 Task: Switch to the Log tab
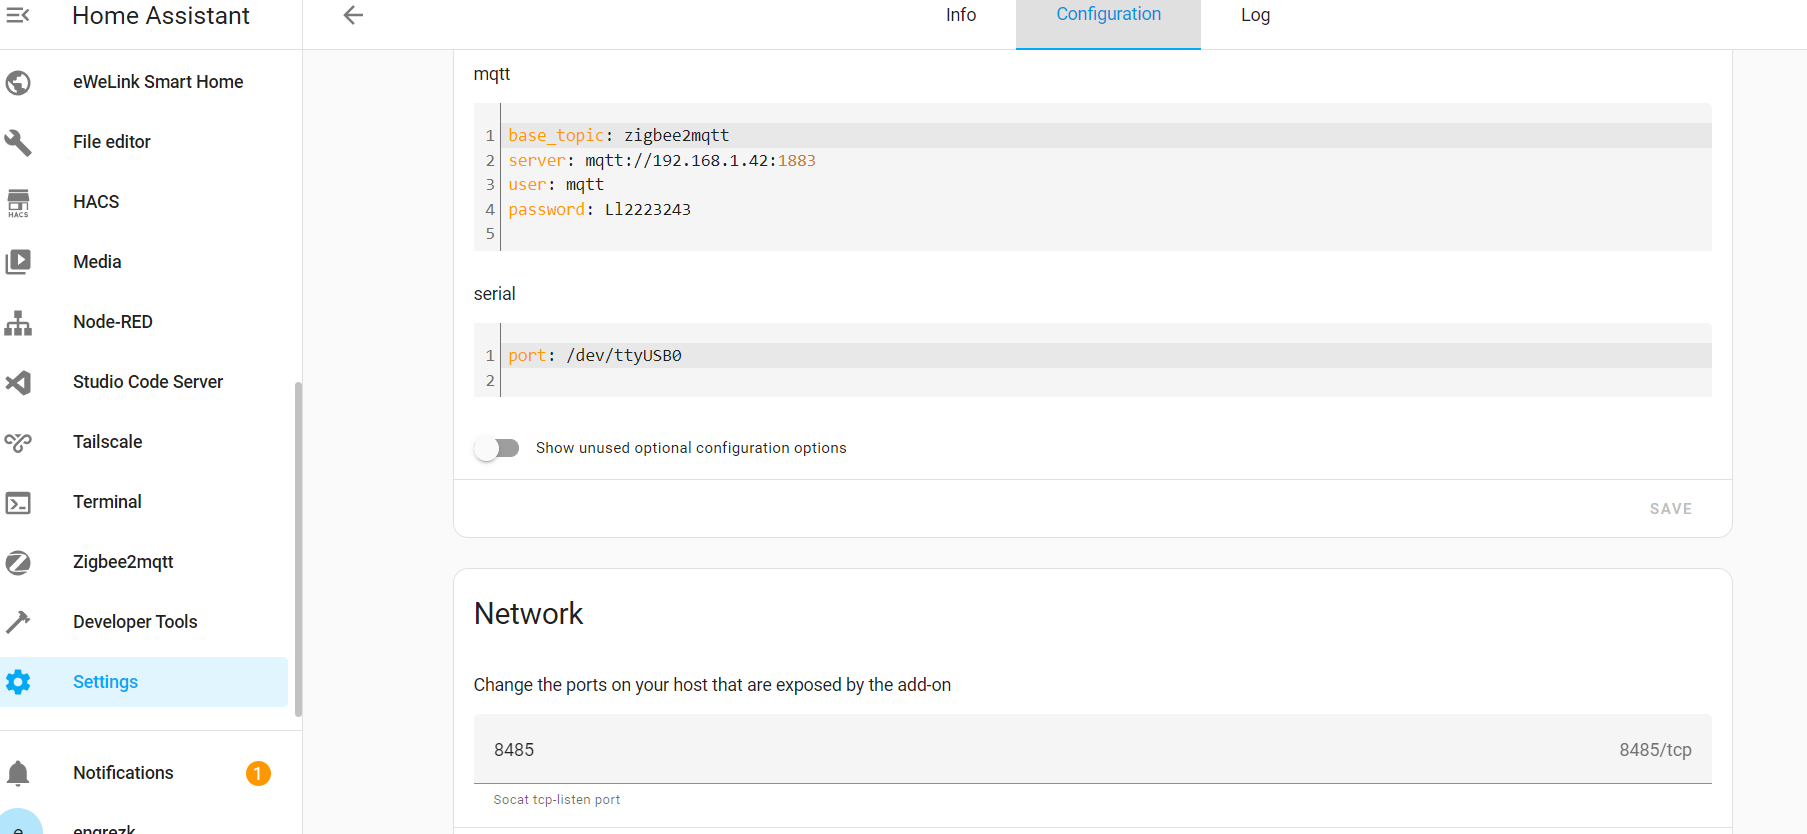tap(1255, 15)
